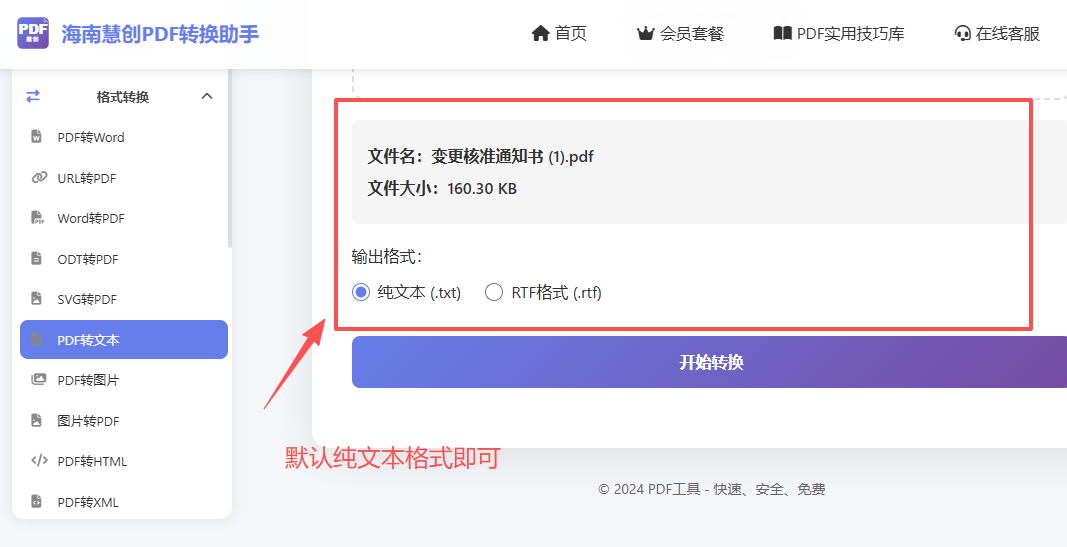Choose PDF转文本 in the sidebar
This screenshot has width=1067, height=547.
124,339
